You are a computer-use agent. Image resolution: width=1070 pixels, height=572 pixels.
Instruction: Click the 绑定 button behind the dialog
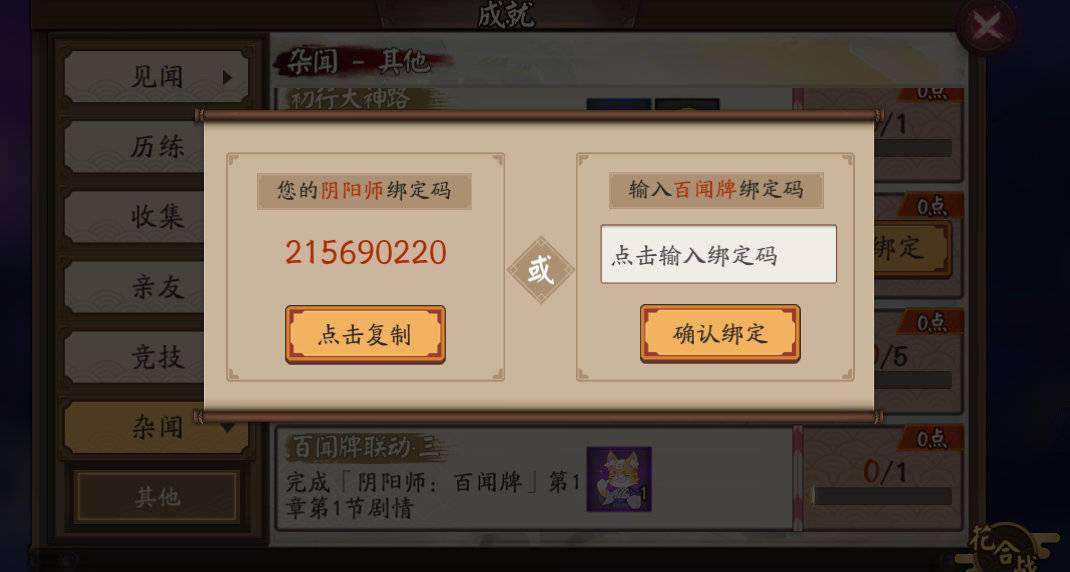(911, 248)
